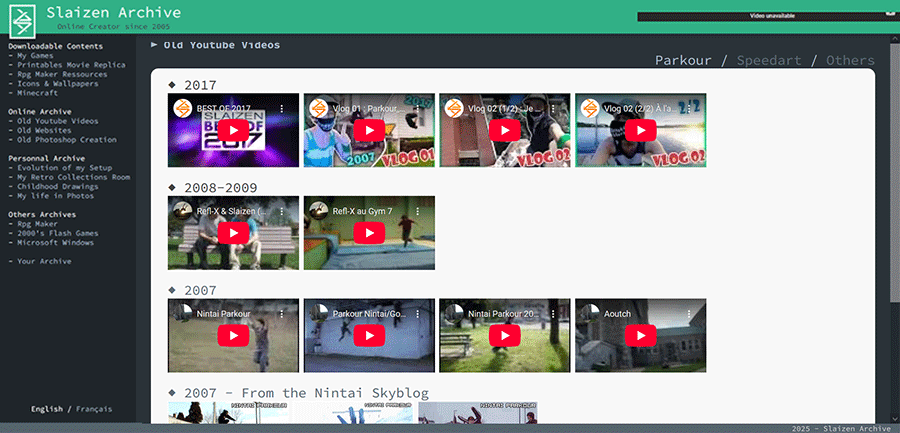Switch language to Français
This screenshot has height=433, width=900.
[94, 409]
